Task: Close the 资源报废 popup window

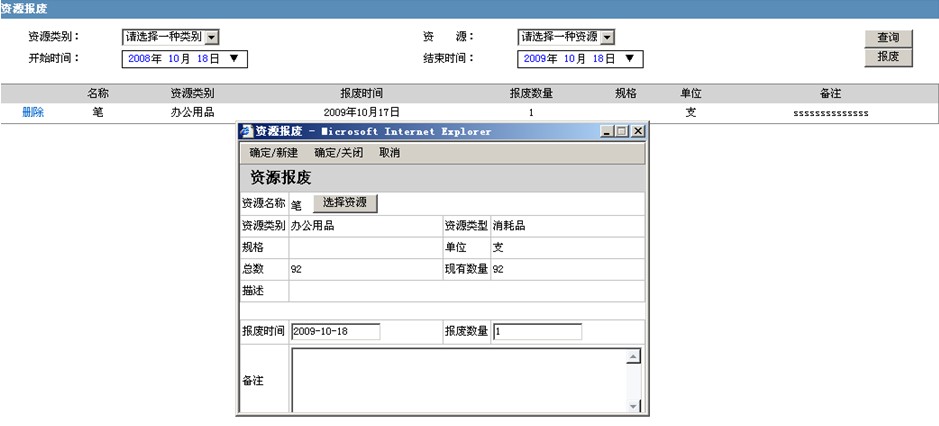Action: pos(638,131)
